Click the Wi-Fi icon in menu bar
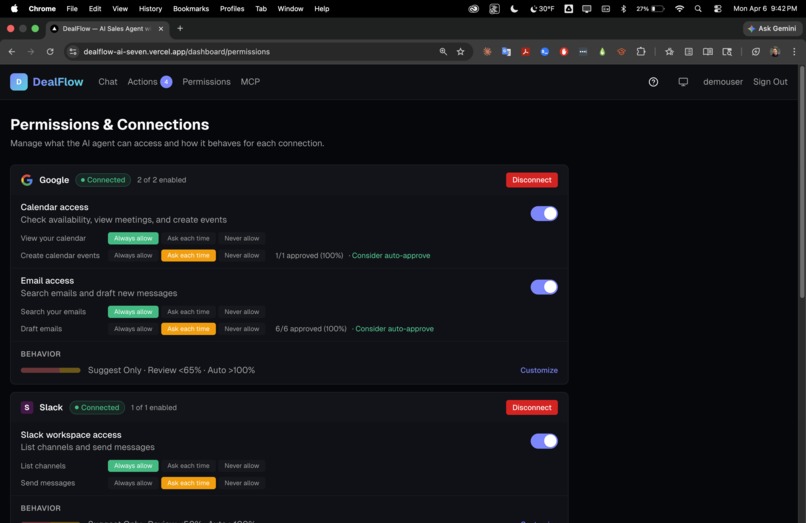 680,9
